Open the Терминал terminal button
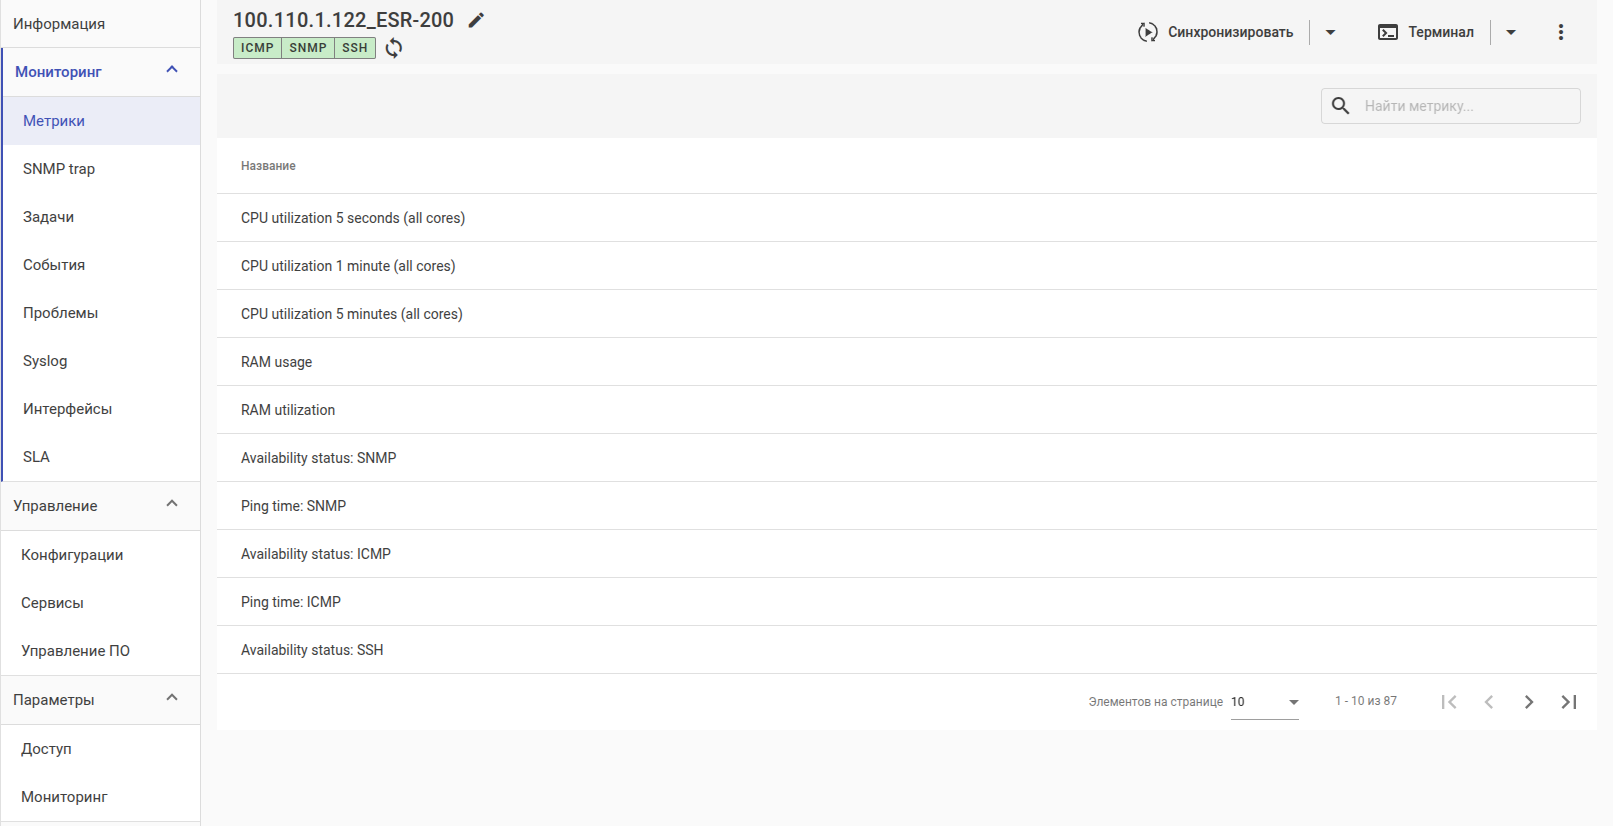This screenshot has width=1613, height=826. pyautogui.click(x=1425, y=32)
